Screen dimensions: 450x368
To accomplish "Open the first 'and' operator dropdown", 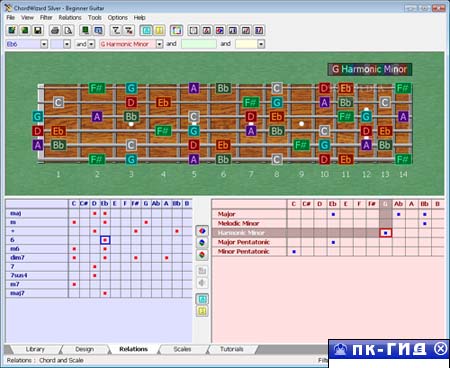I will coord(91,44).
